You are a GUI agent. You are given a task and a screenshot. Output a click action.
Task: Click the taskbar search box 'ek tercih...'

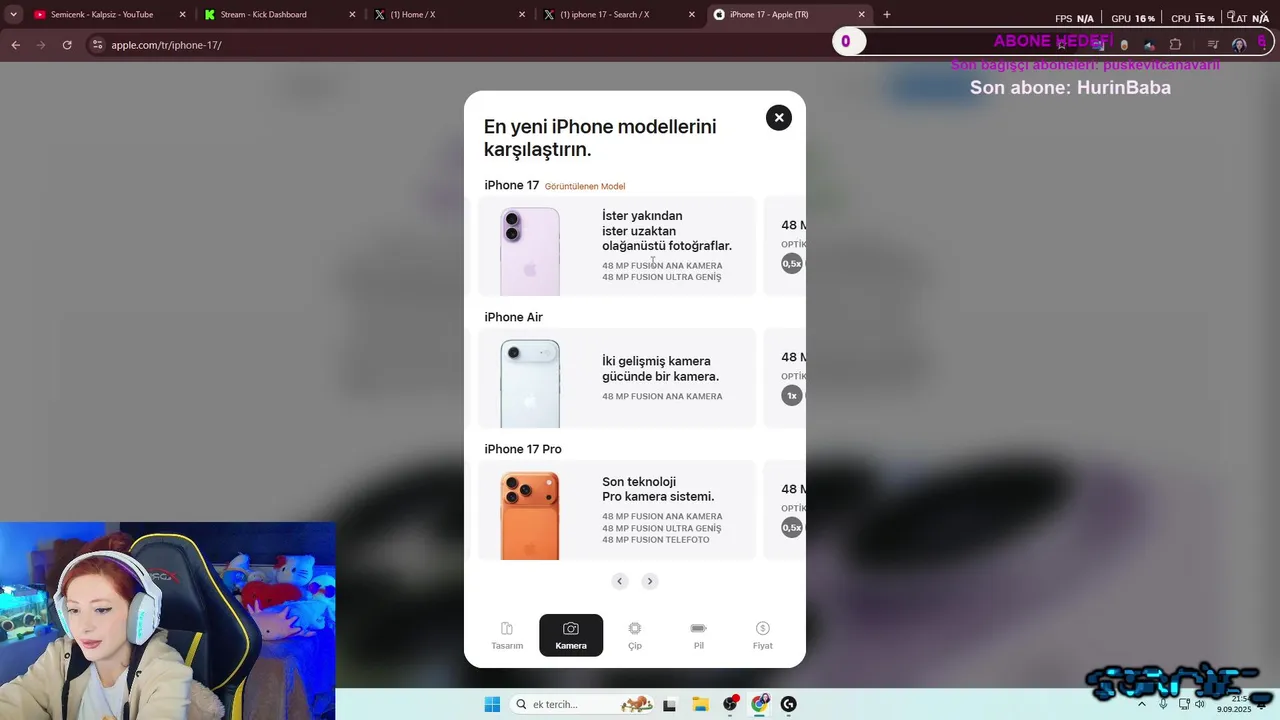pos(584,704)
